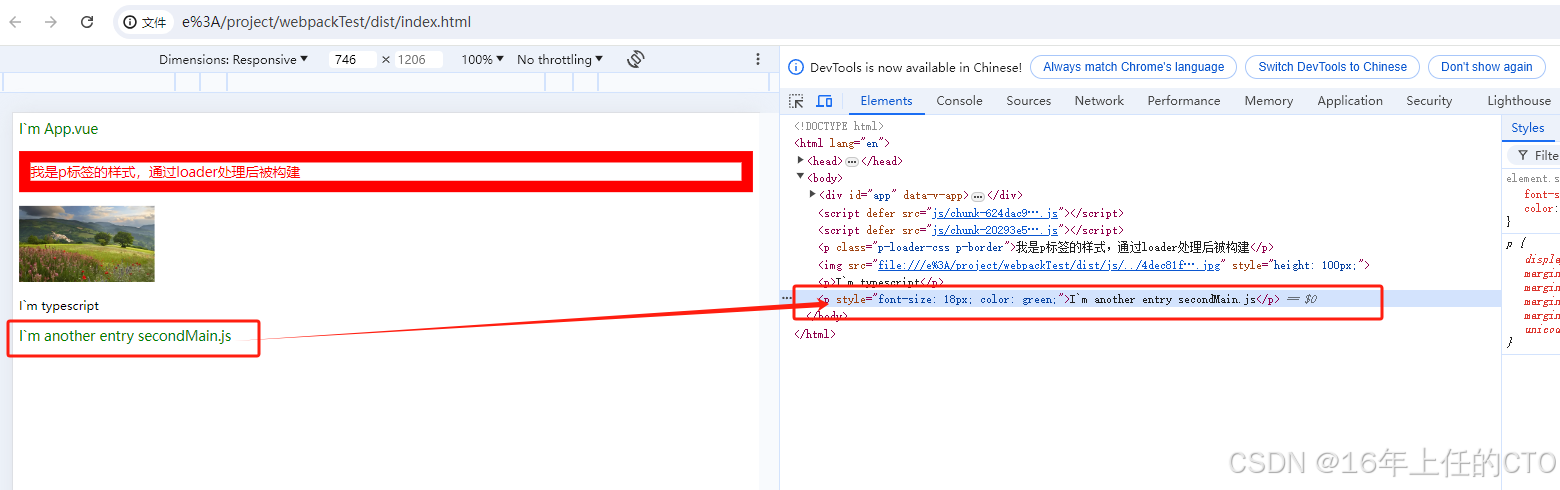Open the Memory tab
Screen dimensions: 1560x490
[1268, 101]
